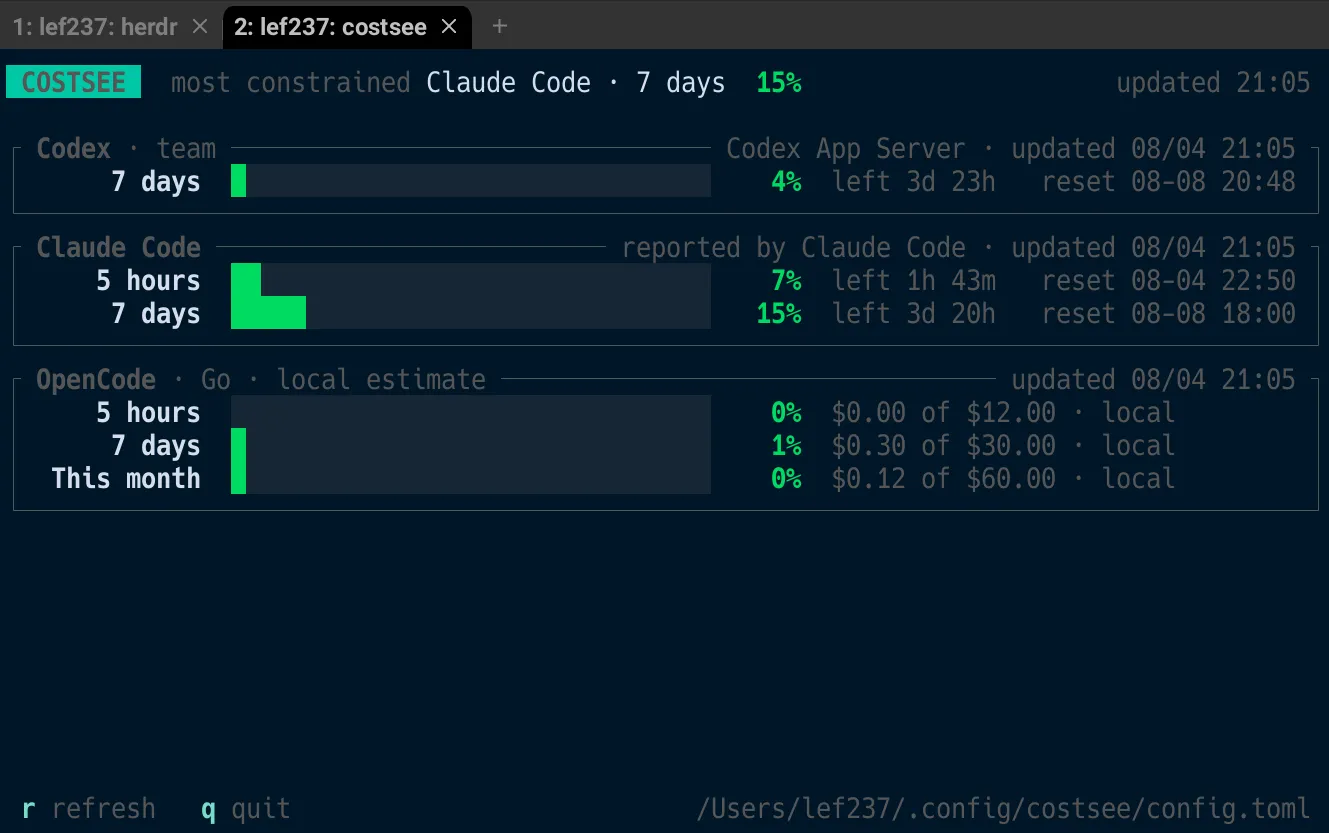Click the OpenCode panel title
This screenshot has height=833, width=1329.
pos(96,380)
